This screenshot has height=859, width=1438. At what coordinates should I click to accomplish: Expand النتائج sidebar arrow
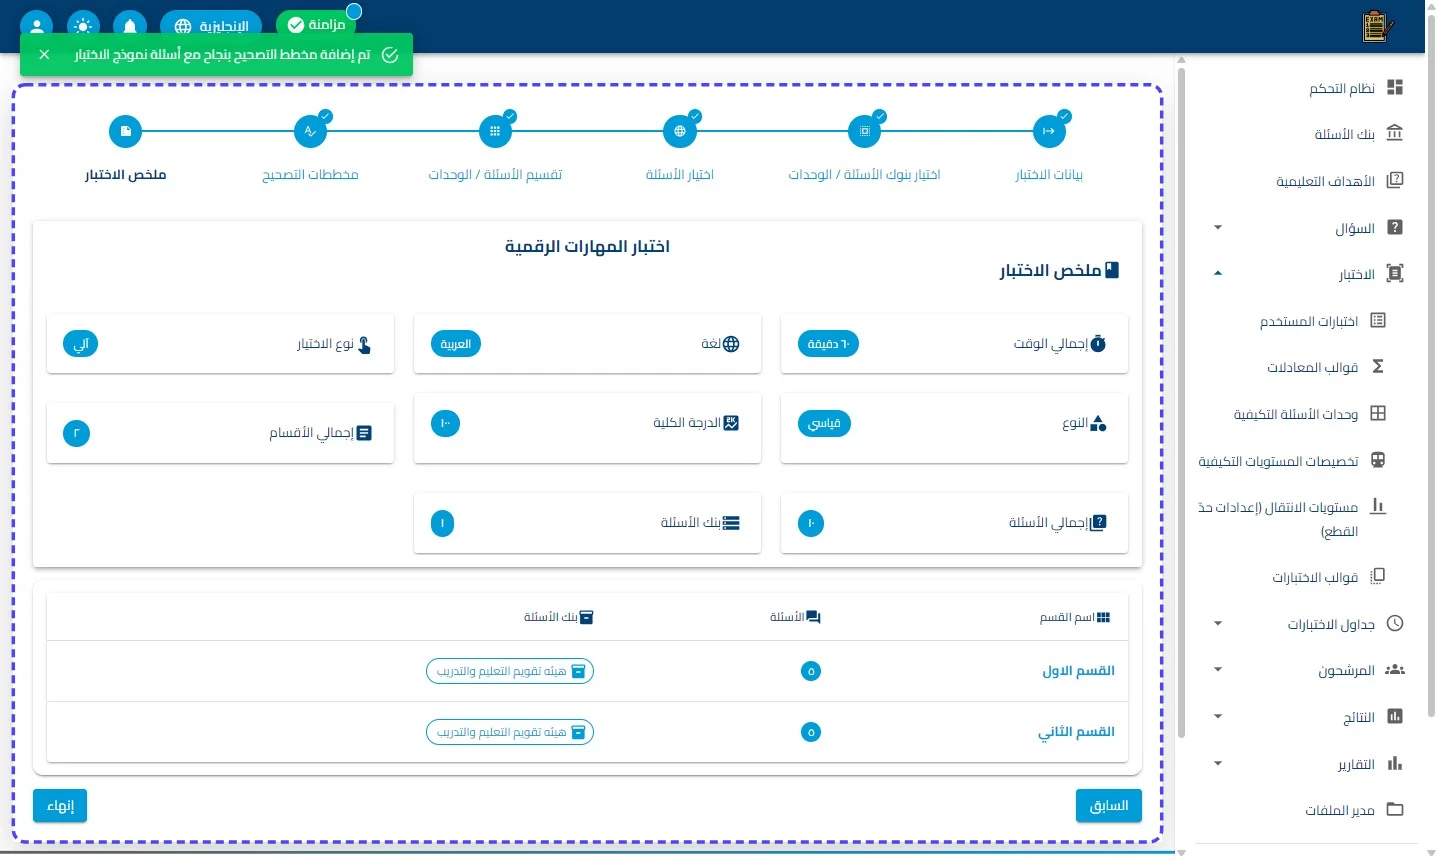pos(1218,717)
